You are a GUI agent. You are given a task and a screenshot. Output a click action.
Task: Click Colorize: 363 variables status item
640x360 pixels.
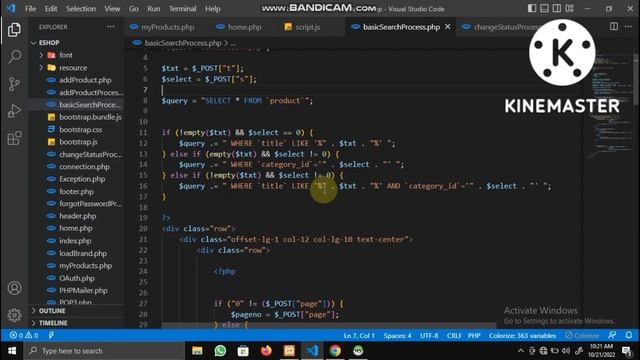522,336
